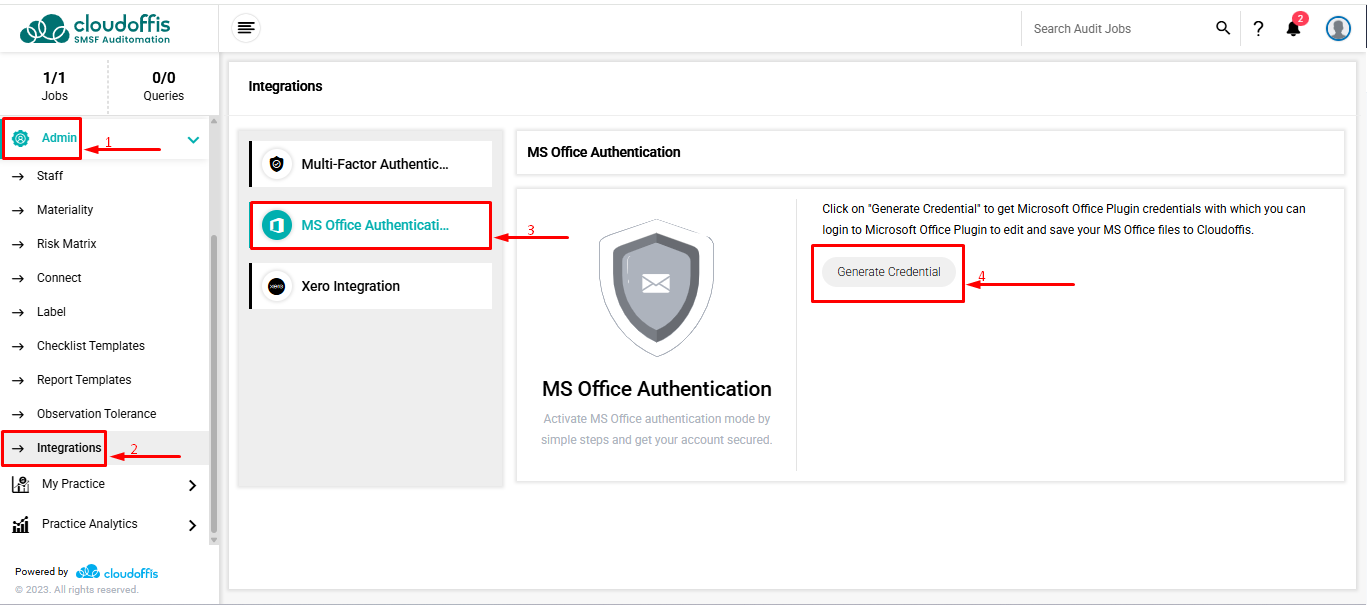Click the Integrations page heading
This screenshot has height=605, width=1367.
coord(285,86)
